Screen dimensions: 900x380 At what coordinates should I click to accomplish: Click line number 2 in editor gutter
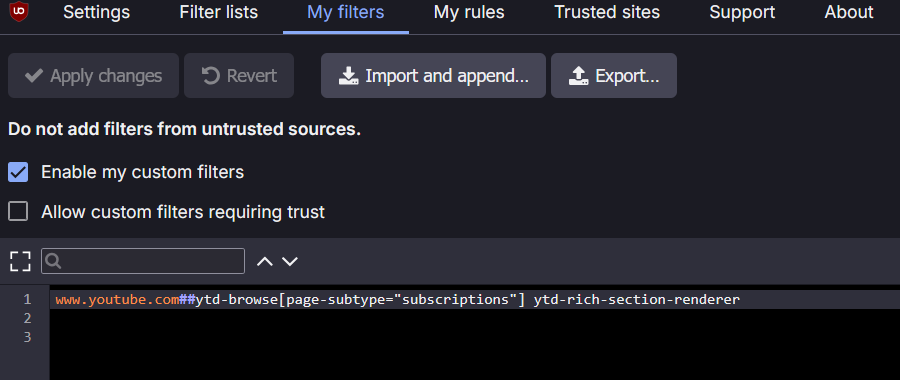coord(27,318)
